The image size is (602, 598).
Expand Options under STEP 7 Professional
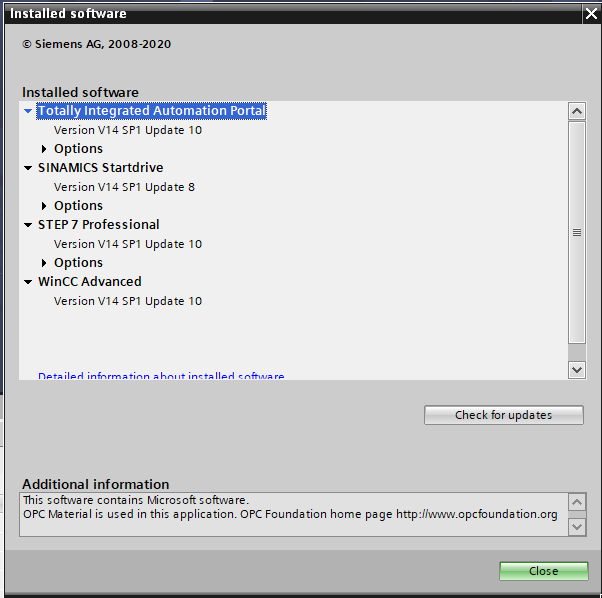click(44, 263)
